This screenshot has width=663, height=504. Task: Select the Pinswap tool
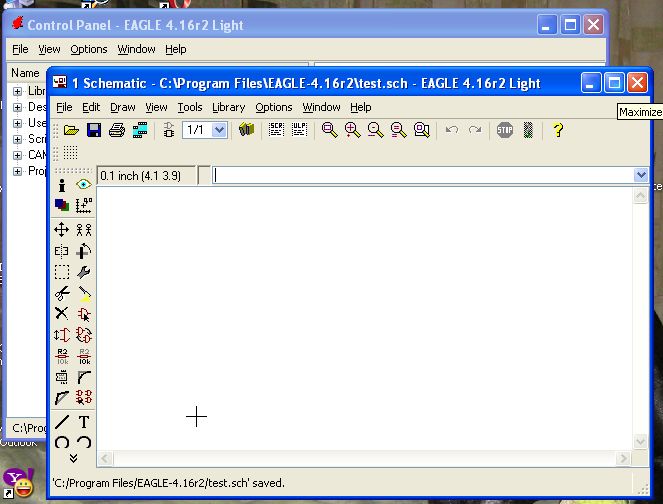[62, 335]
